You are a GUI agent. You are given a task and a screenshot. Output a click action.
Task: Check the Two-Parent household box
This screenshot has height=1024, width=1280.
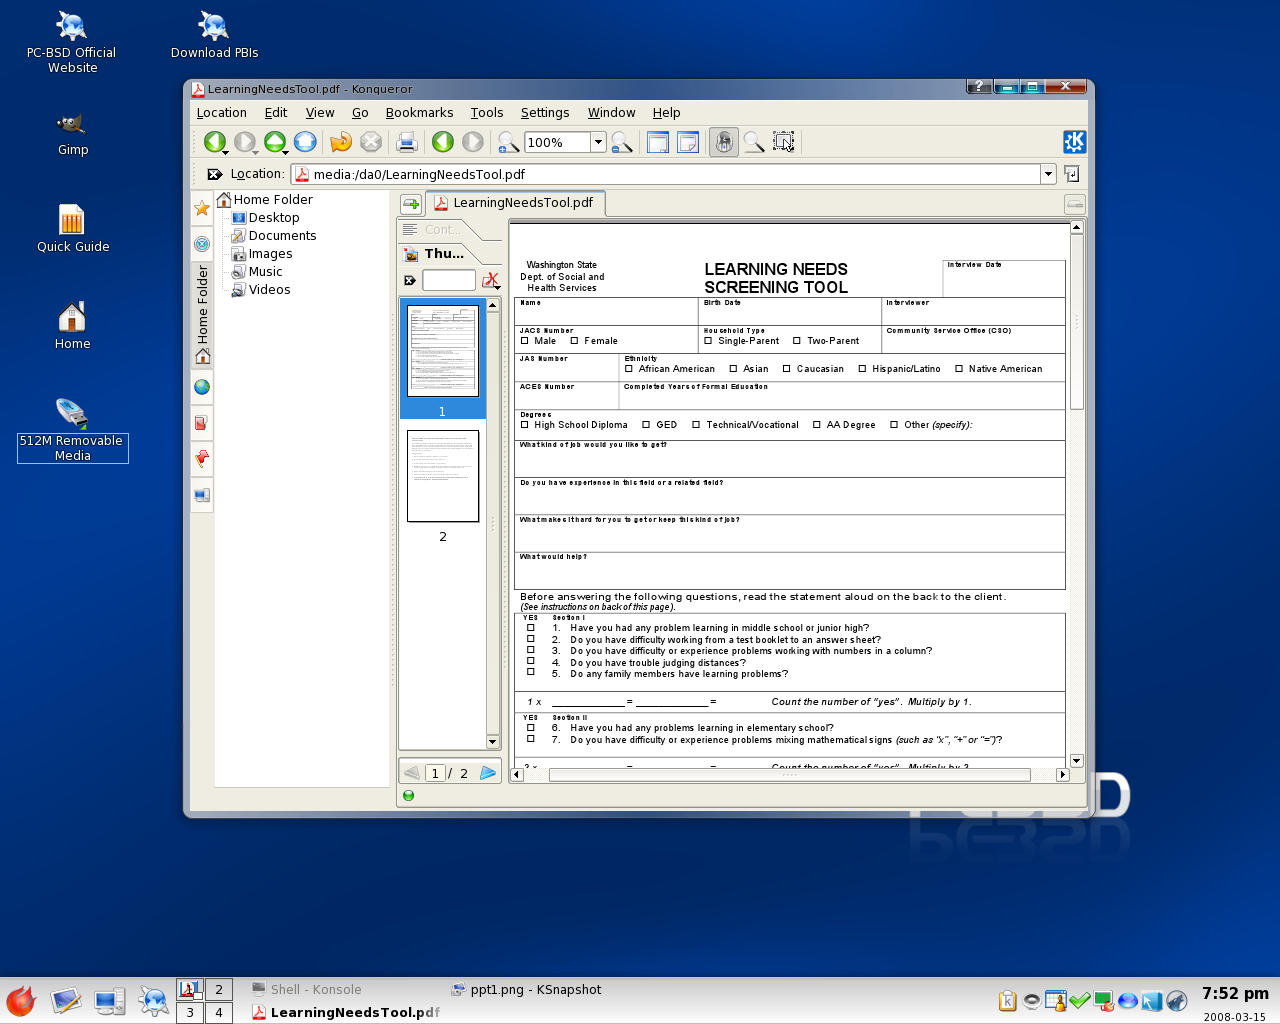[797, 341]
